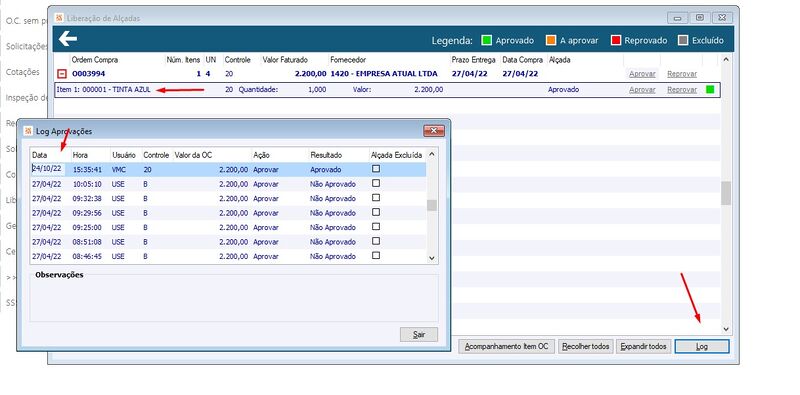This screenshot has width=800, height=395.
Task: Click the Log Aprovações window icon
Action: (29, 131)
